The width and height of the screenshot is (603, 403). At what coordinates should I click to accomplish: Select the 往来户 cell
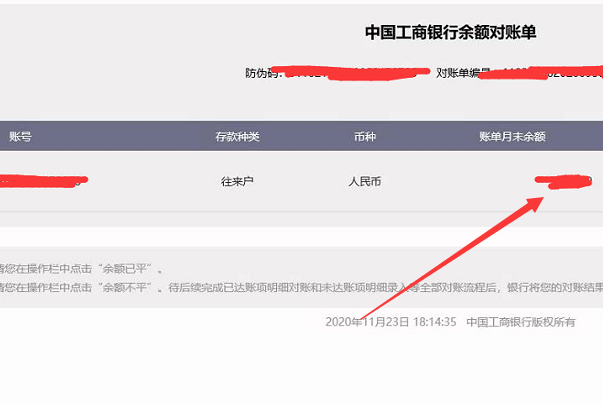[237, 181]
